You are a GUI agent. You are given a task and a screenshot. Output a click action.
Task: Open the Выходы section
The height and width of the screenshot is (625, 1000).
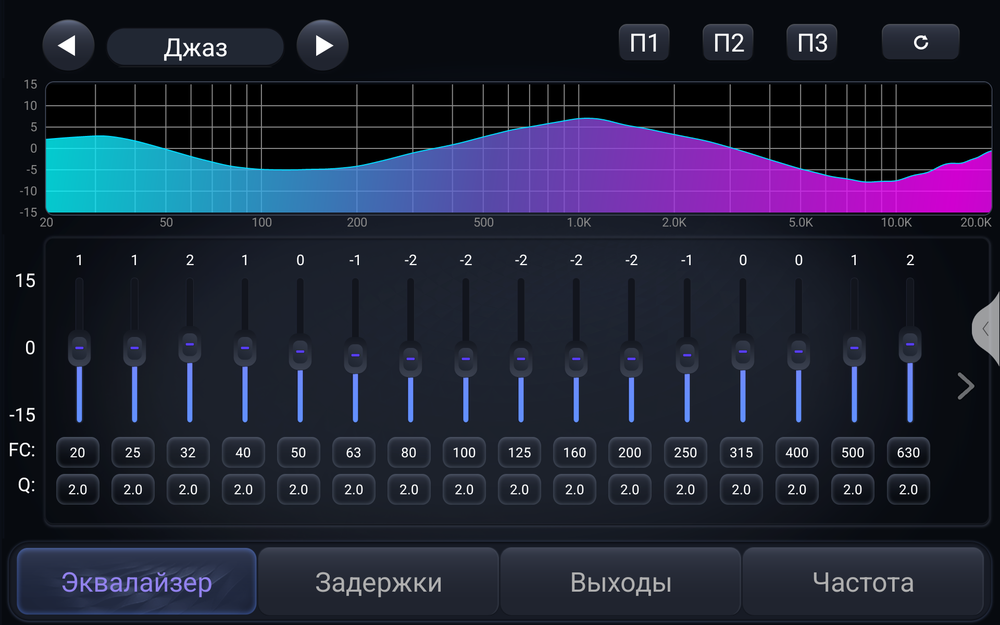(x=620, y=581)
